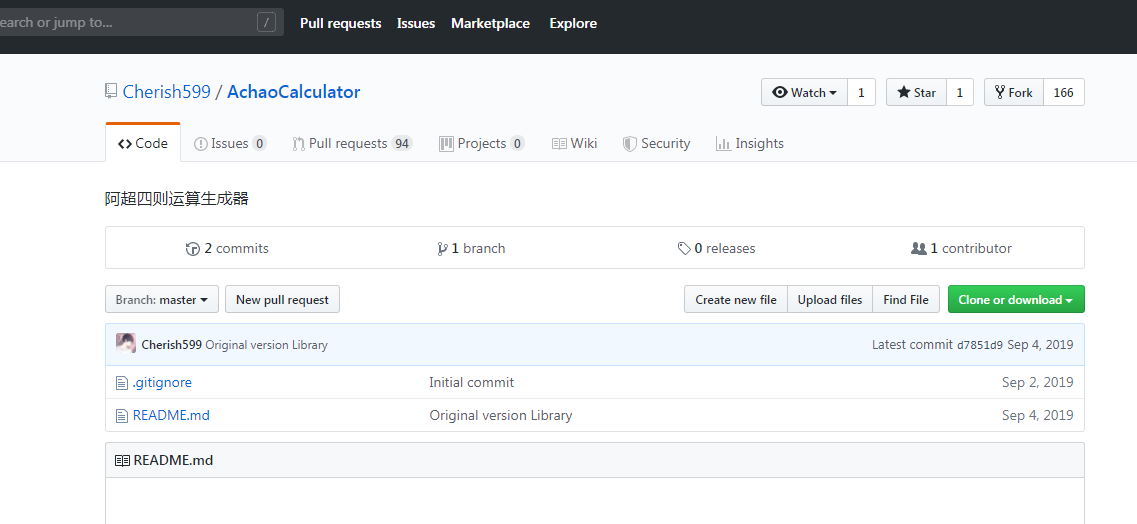Click the description 阿超四则运算生成器

(177, 199)
